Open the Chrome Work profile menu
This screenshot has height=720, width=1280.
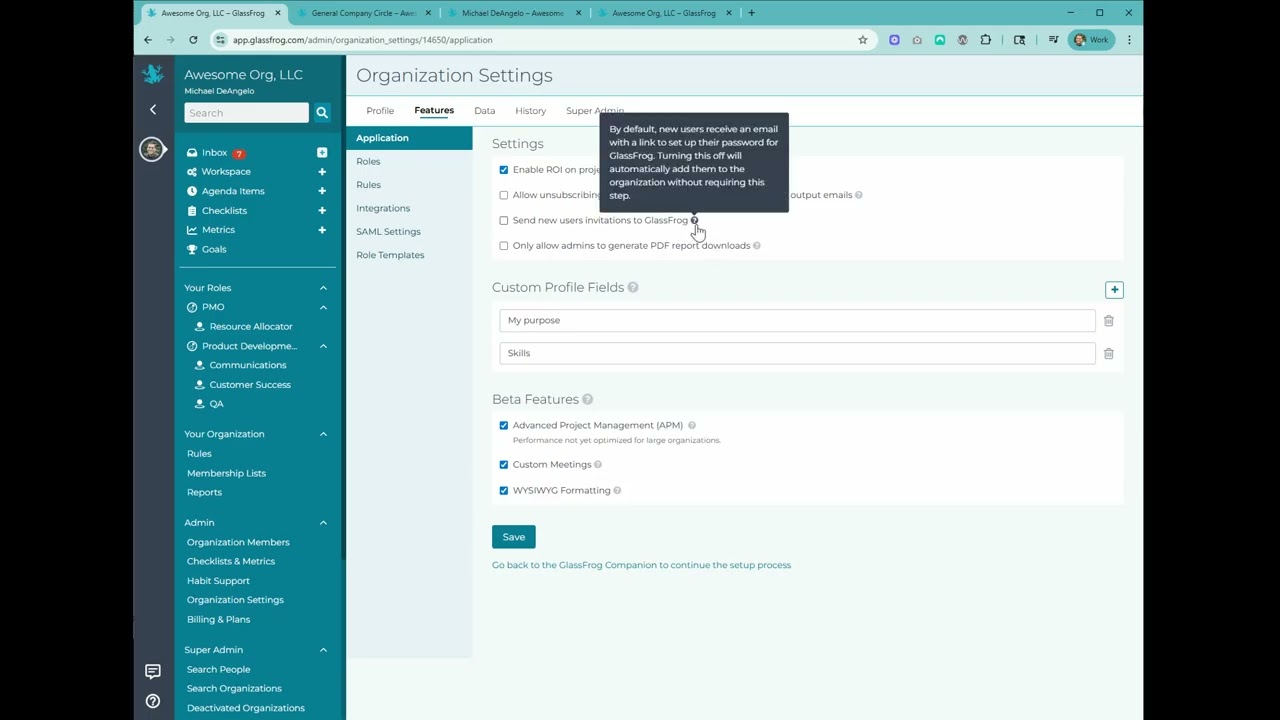click(1091, 40)
